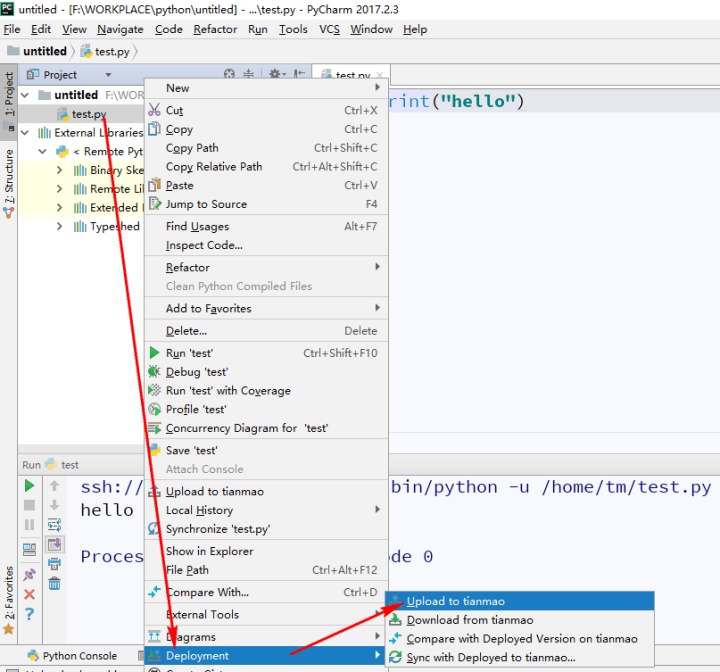The image size is (720, 672).
Task: Click the print icon in Run panel
Action: [x=54, y=564]
